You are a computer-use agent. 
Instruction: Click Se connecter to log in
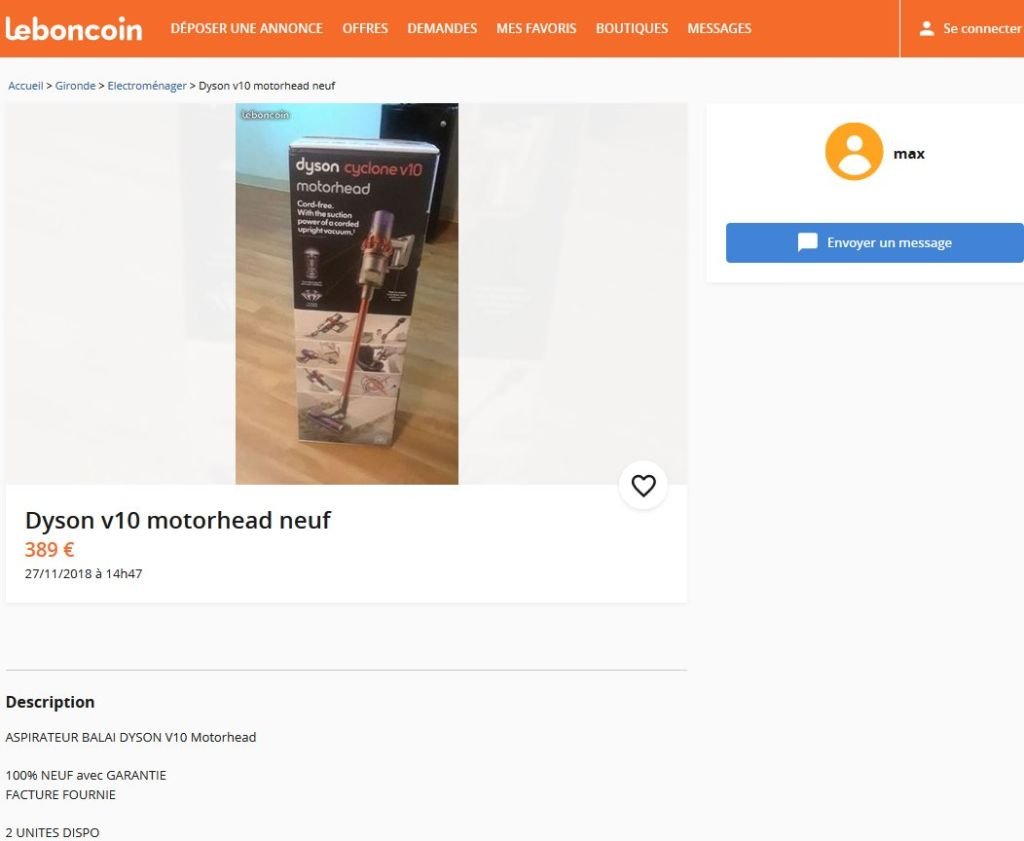coord(982,29)
